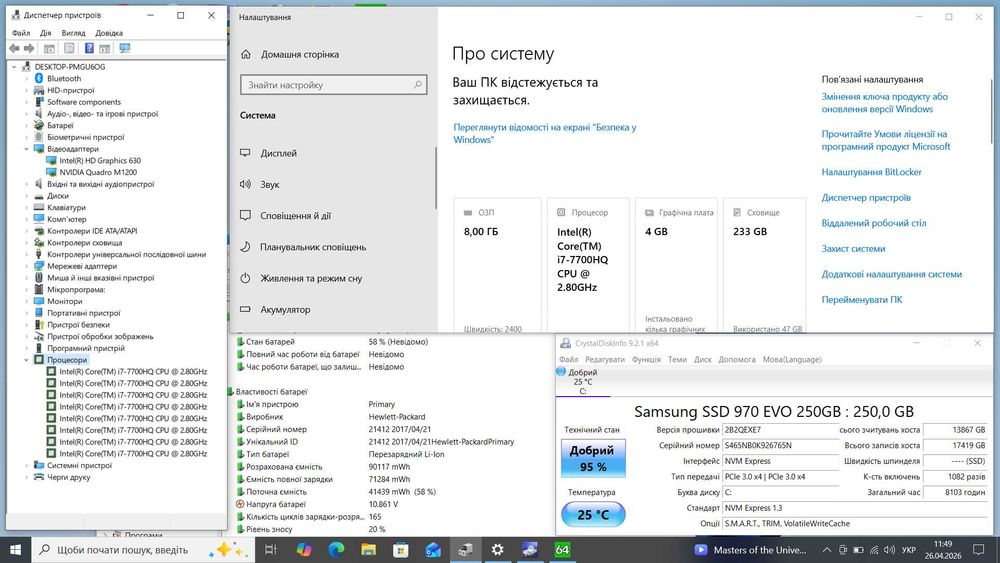The width and height of the screenshot is (1000, 563).
Task: Click Forward arrow in Device Manager toolbar
Action: (x=29, y=48)
